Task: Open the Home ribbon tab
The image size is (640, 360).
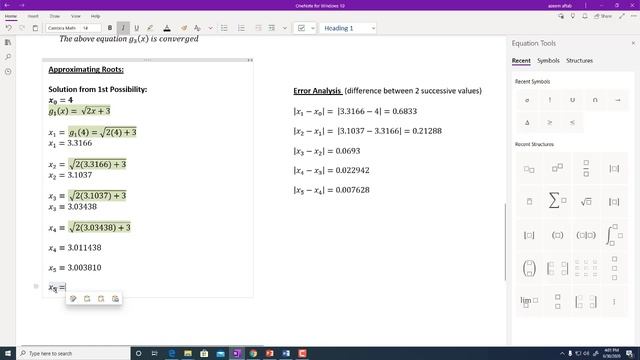Action: [11, 16]
